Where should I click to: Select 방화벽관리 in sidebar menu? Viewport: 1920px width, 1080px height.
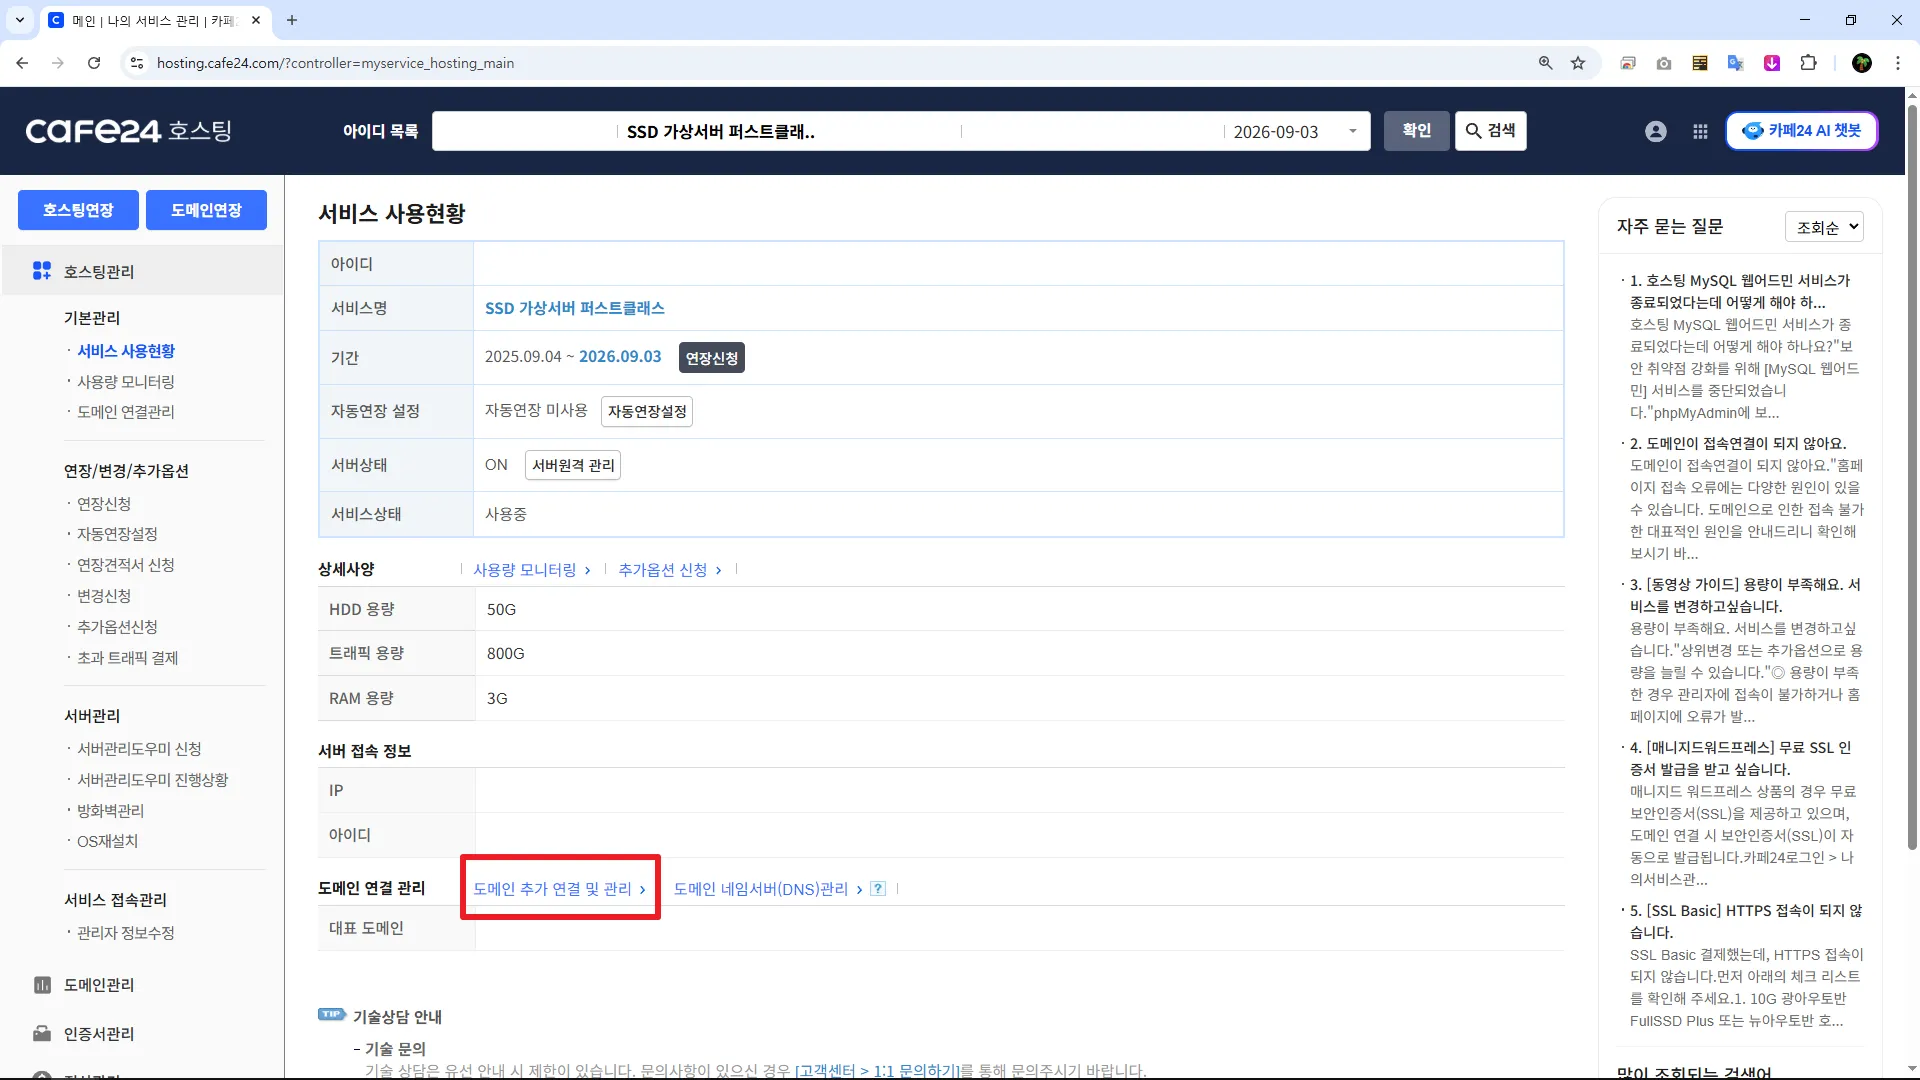point(110,811)
